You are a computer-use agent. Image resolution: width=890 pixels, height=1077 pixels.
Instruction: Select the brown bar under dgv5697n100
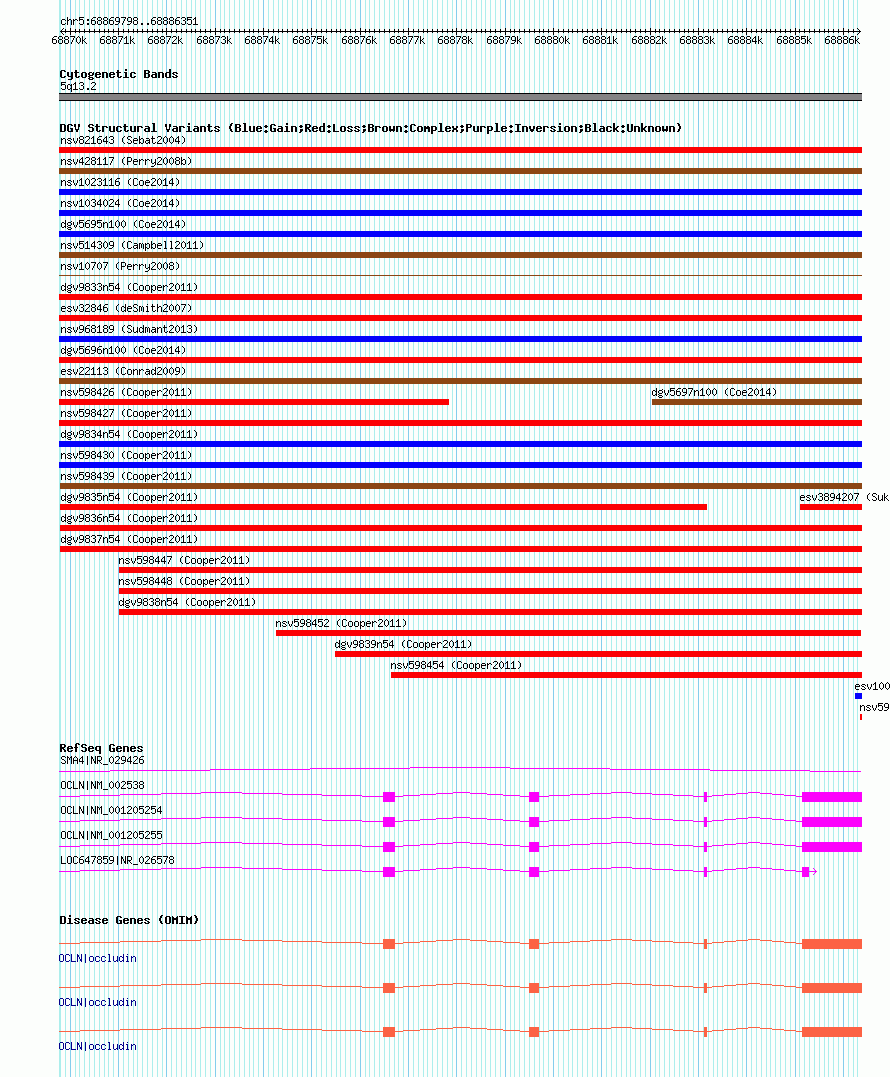[x=757, y=402]
